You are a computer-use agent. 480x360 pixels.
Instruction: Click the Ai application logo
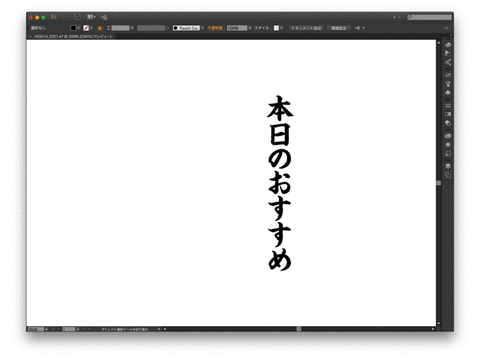click(54, 17)
